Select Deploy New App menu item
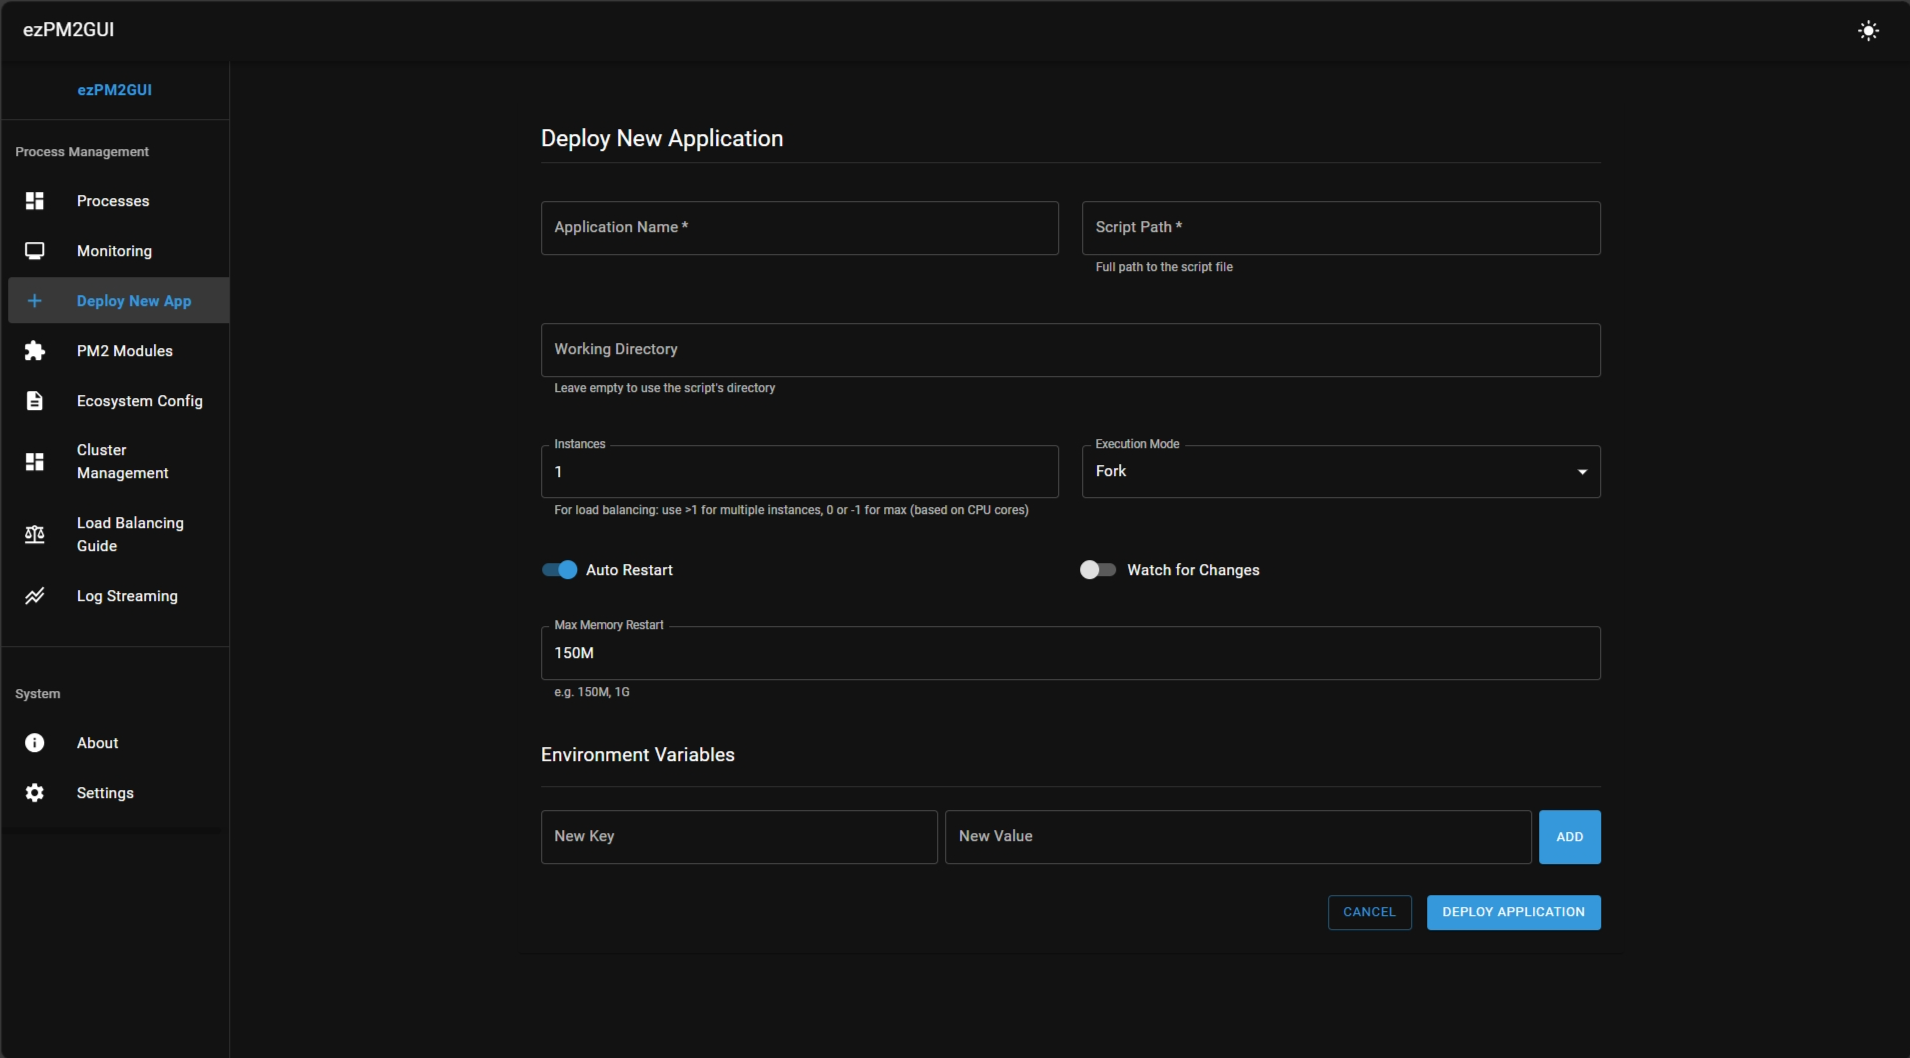Image resolution: width=1910 pixels, height=1058 pixels. (119, 301)
